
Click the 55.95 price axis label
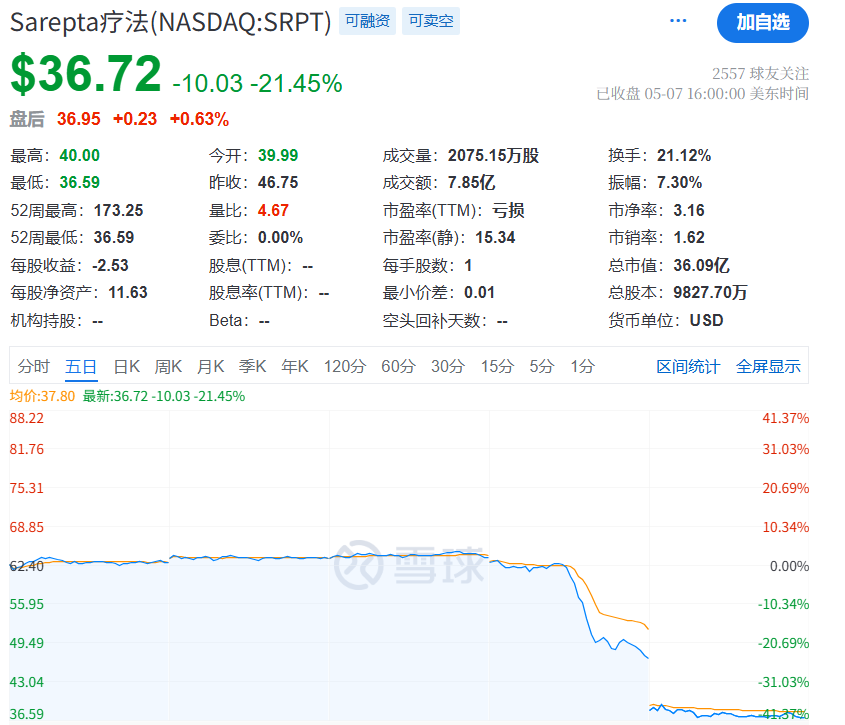click(x=26, y=604)
